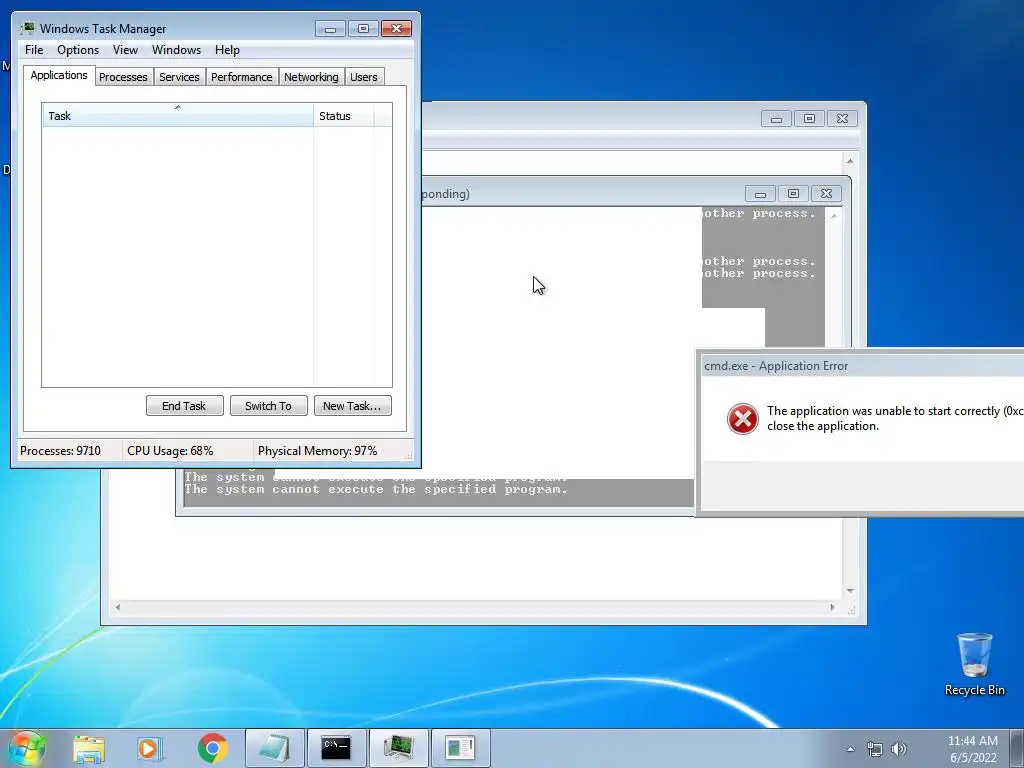Maximize the Windows Task Manager window

363,29
